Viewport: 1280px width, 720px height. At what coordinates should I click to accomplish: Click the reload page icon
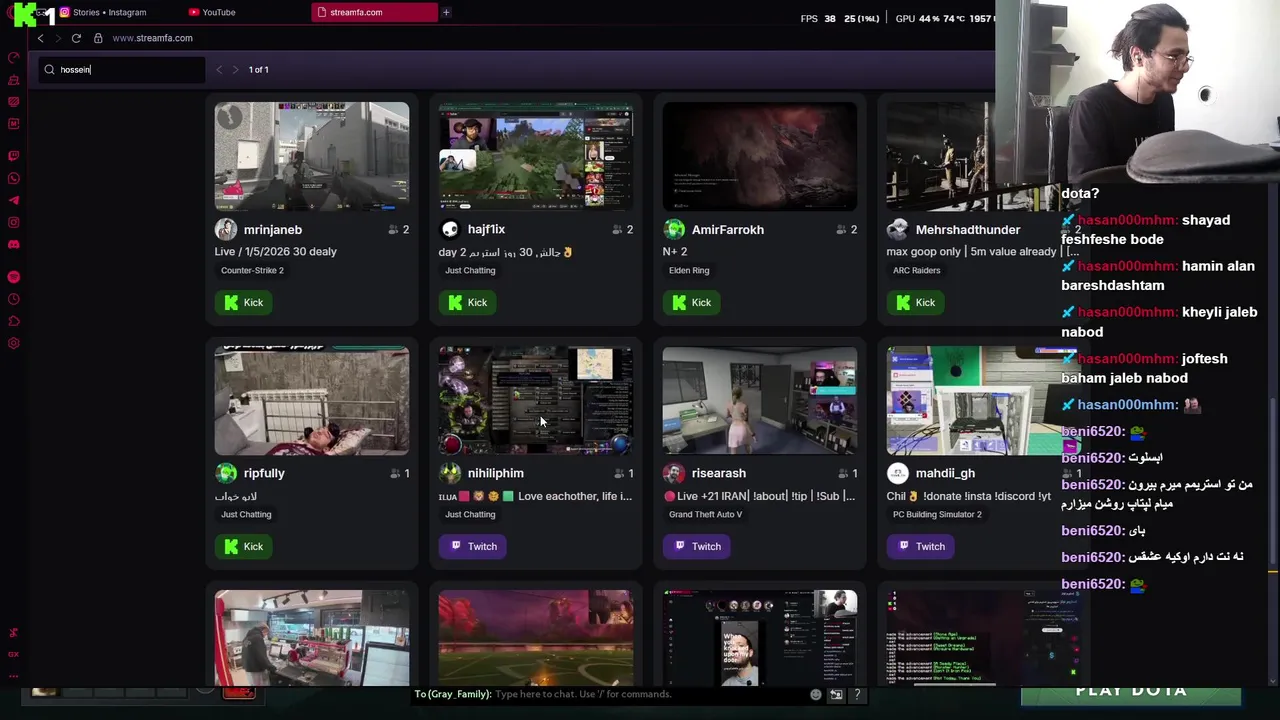click(x=76, y=38)
